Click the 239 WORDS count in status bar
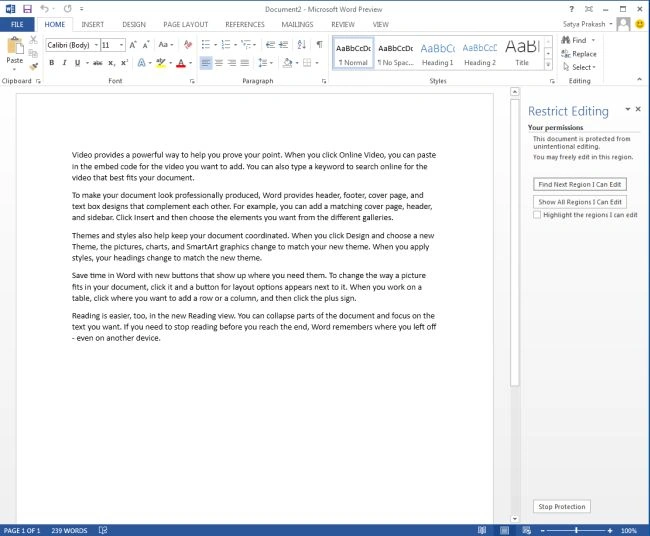 click(x=69, y=530)
